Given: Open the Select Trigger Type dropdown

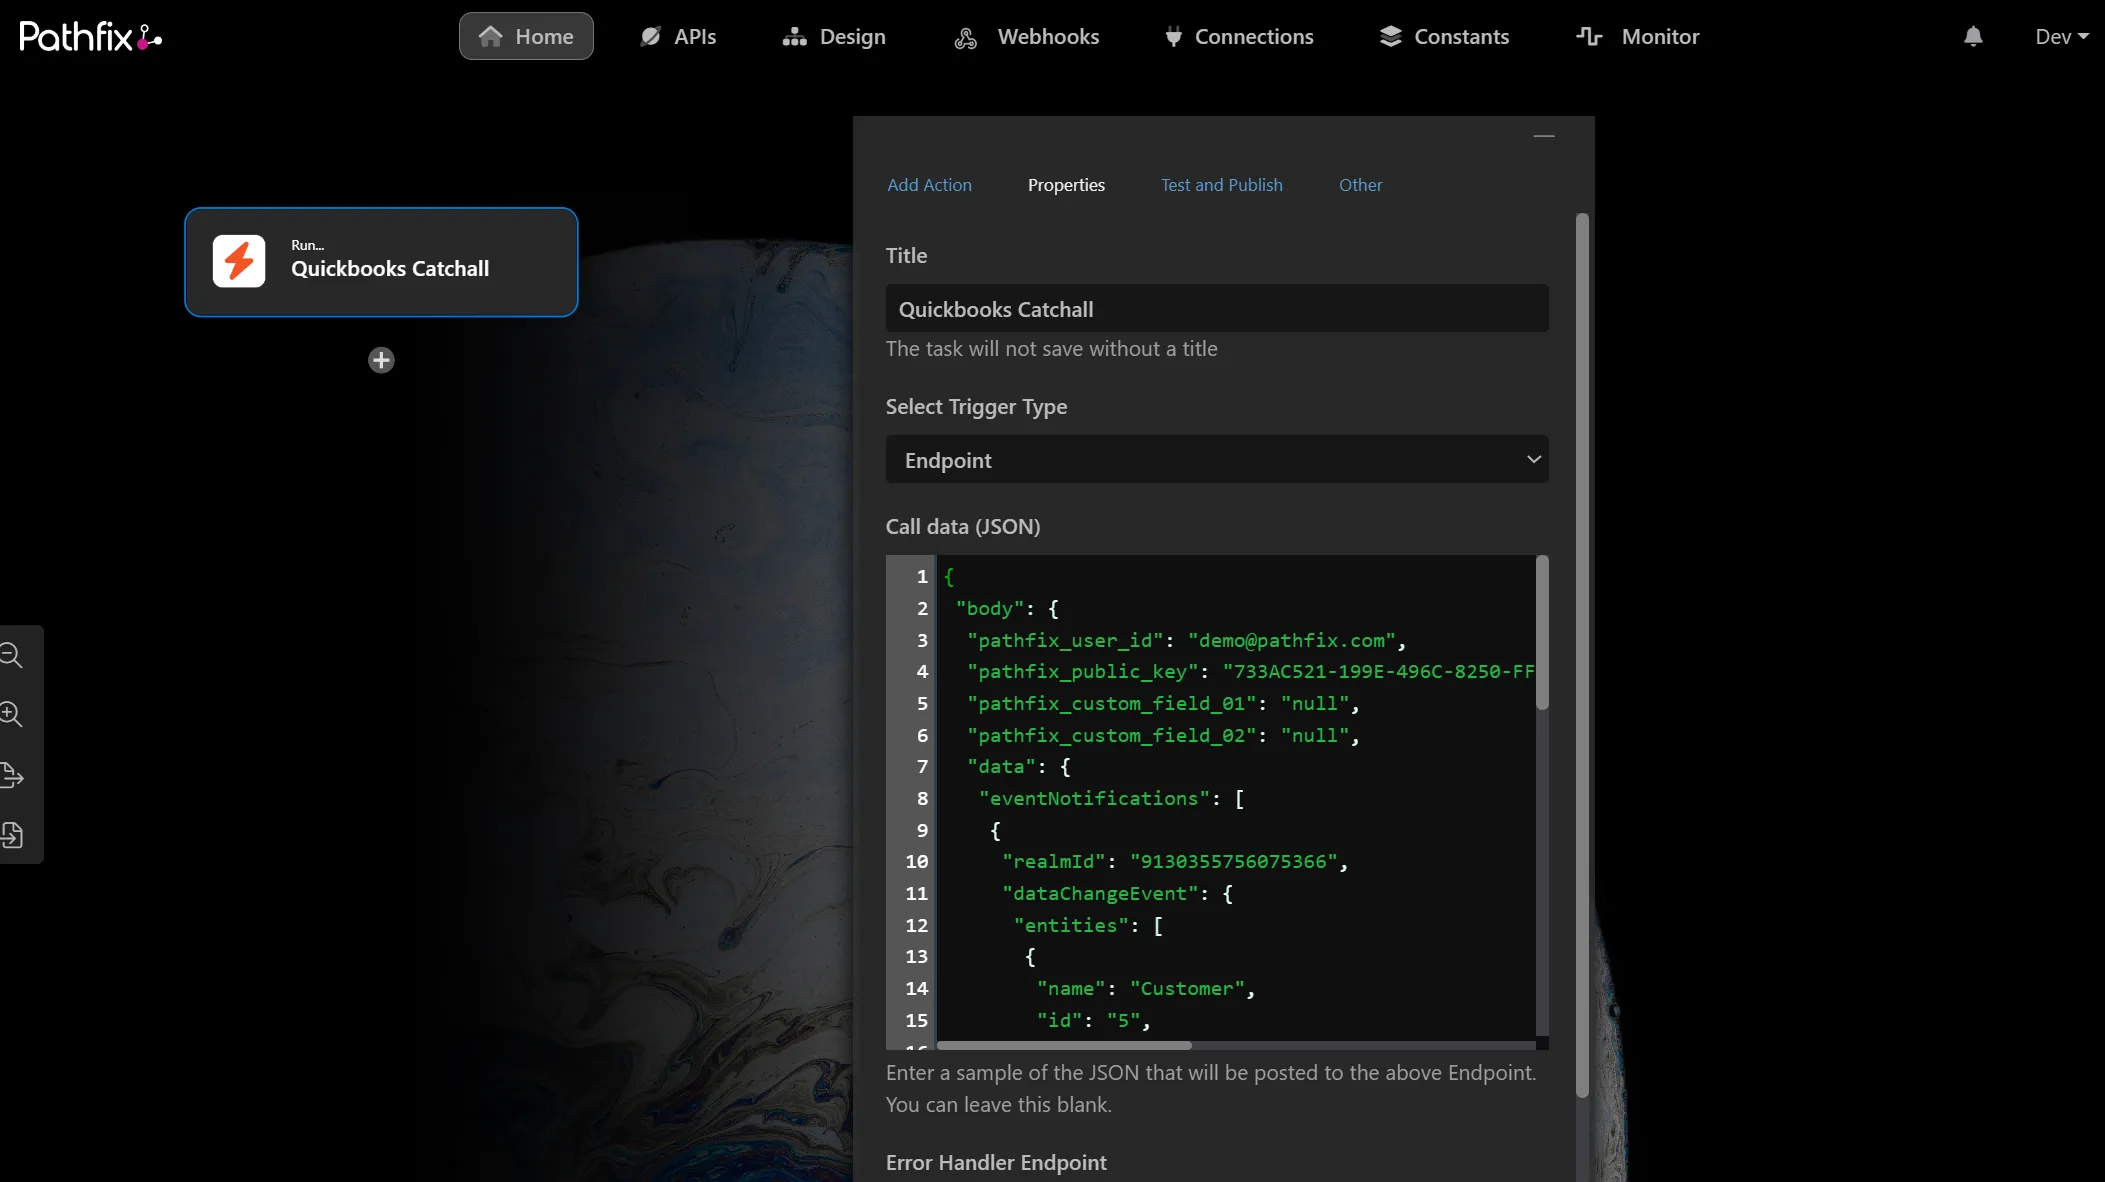Looking at the screenshot, I should [x=1217, y=460].
